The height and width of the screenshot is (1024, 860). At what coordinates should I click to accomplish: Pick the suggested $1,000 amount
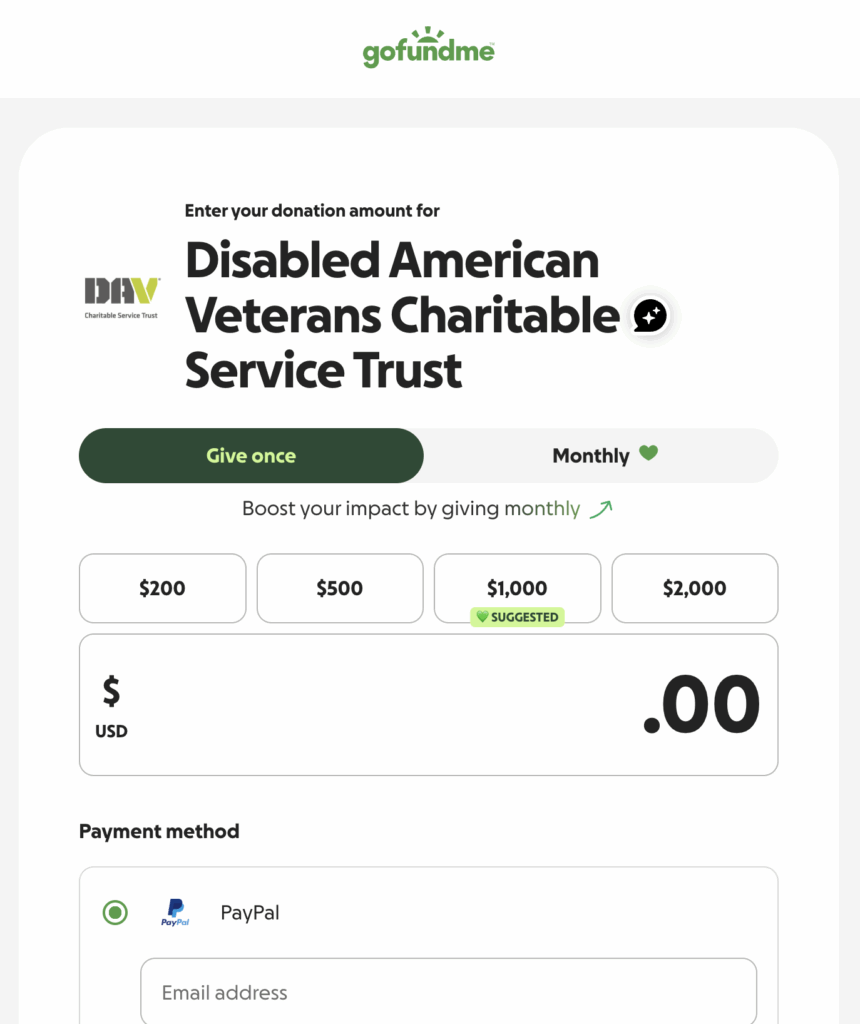pyautogui.click(x=517, y=587)
